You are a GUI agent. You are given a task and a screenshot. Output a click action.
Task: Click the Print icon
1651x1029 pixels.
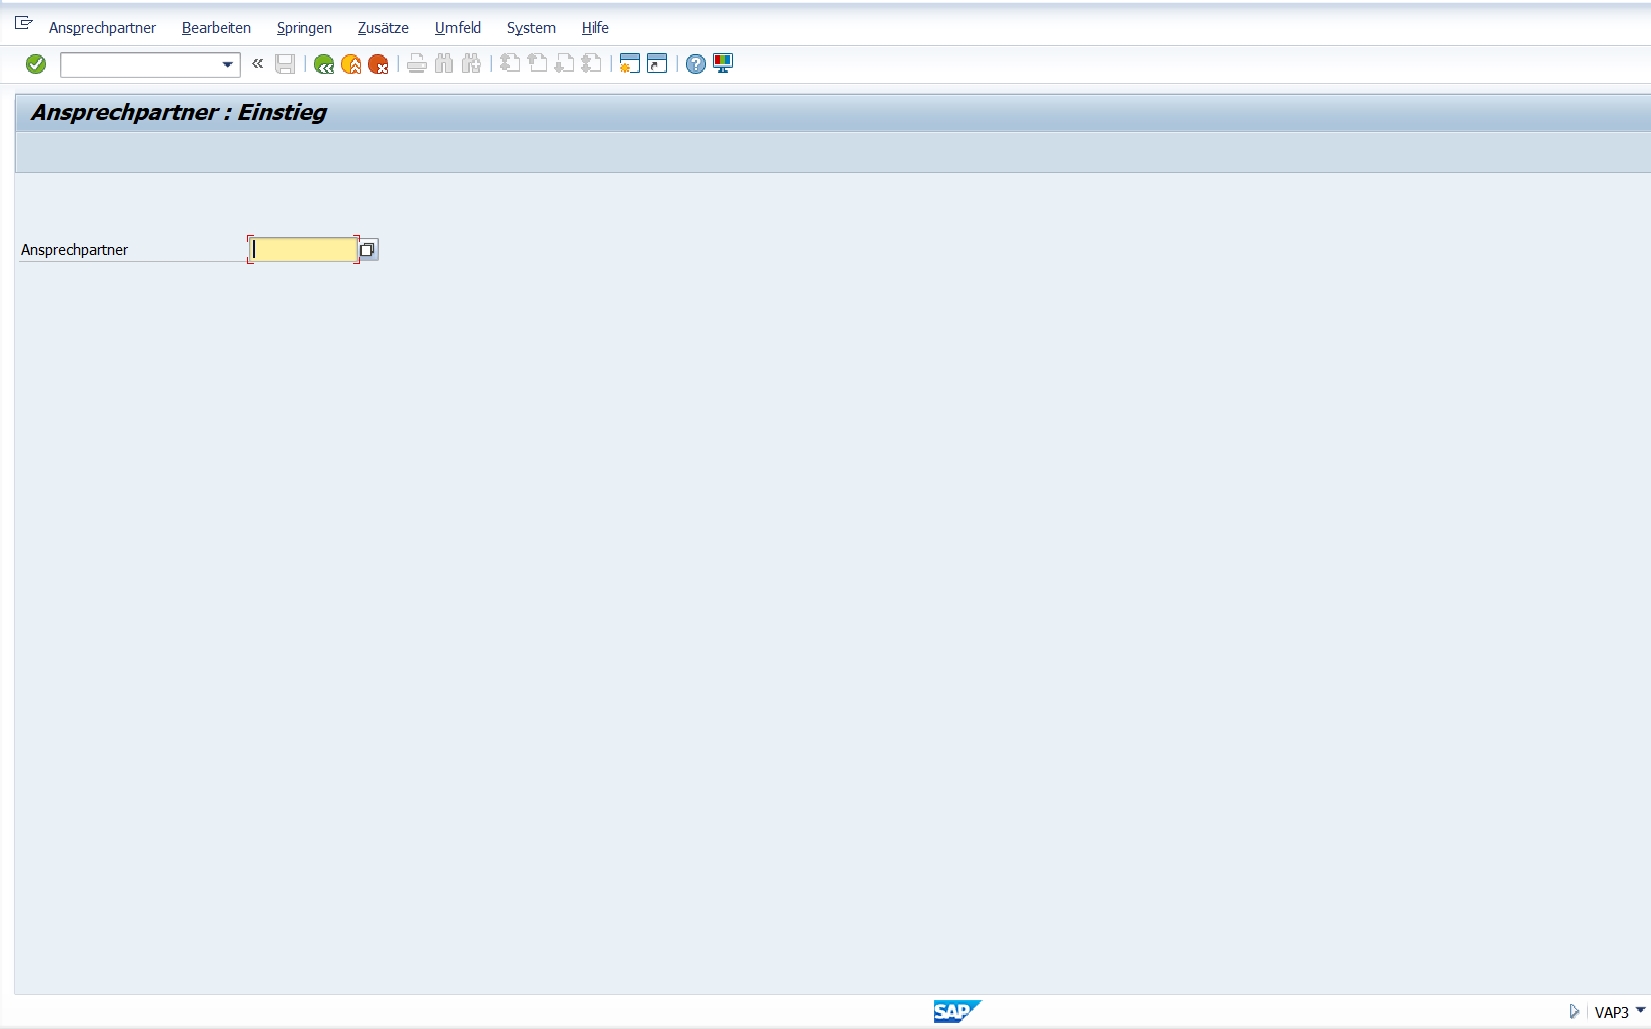[x=417, y=64]
